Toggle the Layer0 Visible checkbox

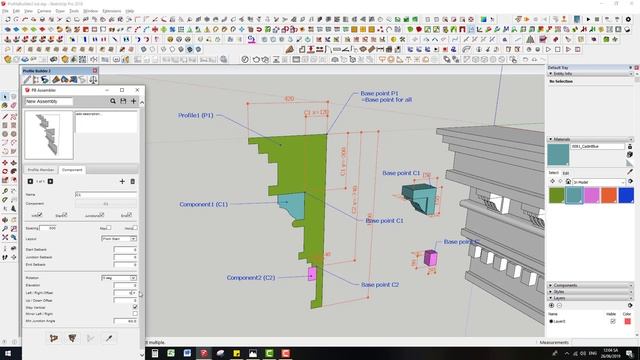pyautogui.click(x=613, y=322)
